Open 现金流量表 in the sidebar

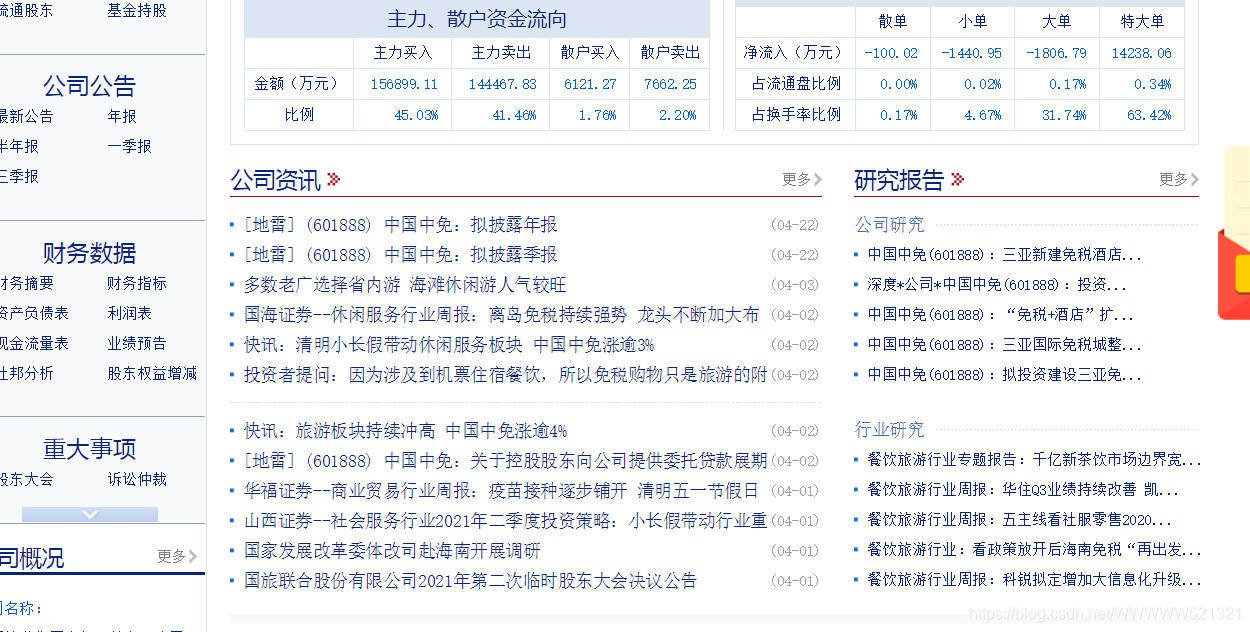(x=34, y=343)
